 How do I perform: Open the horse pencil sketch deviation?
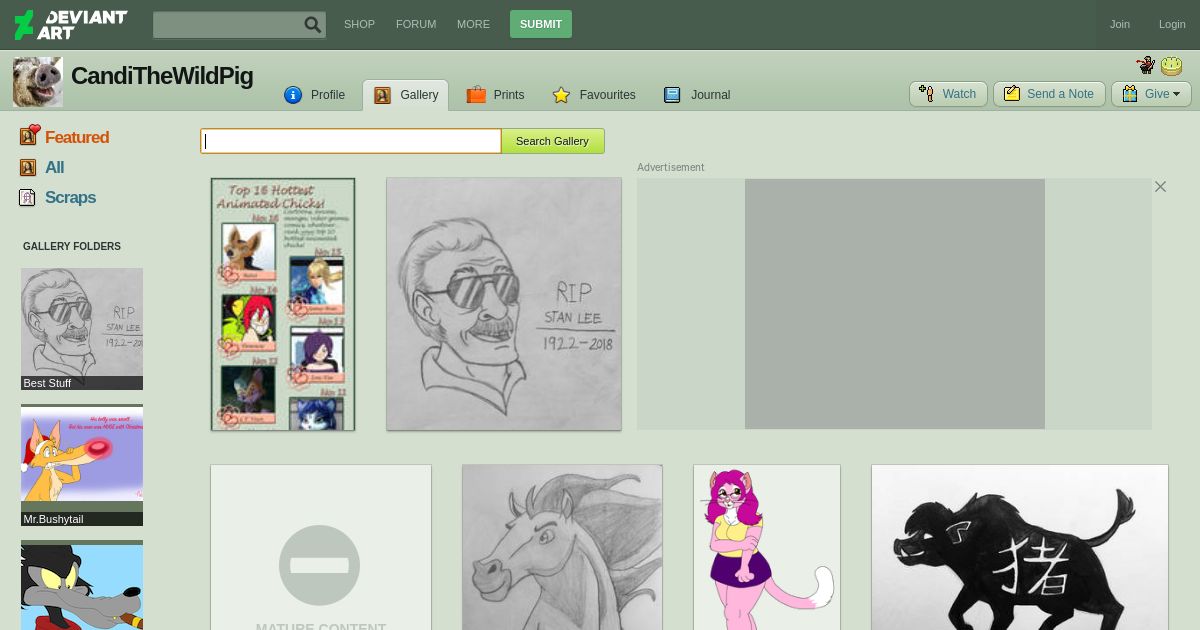pyautogui.click(x=562, y=547)
